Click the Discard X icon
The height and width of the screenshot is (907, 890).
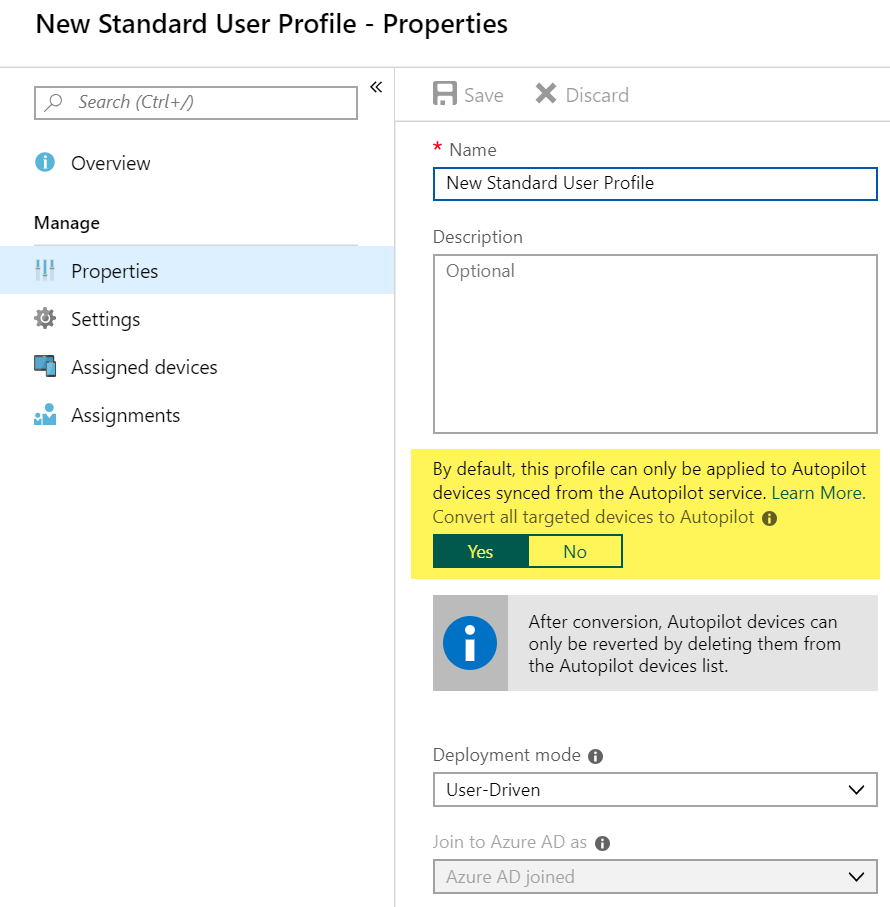pos(545,95)
